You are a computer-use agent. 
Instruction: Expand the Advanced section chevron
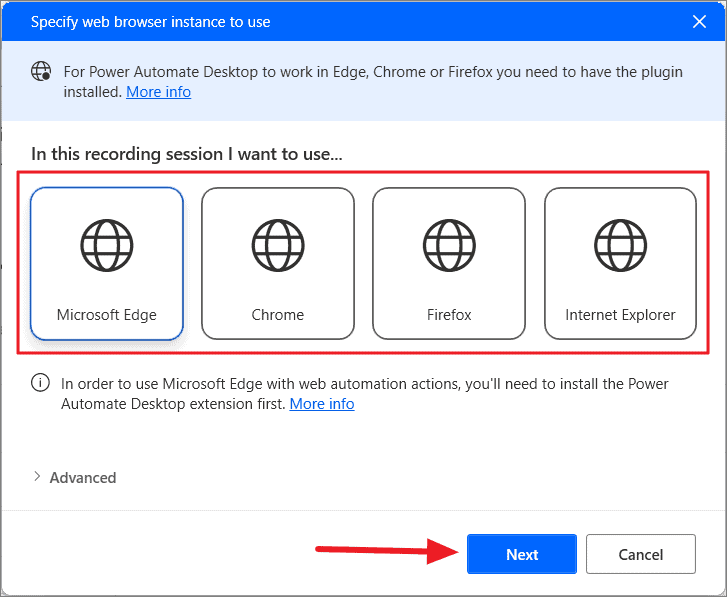click(x=37, y=476)
